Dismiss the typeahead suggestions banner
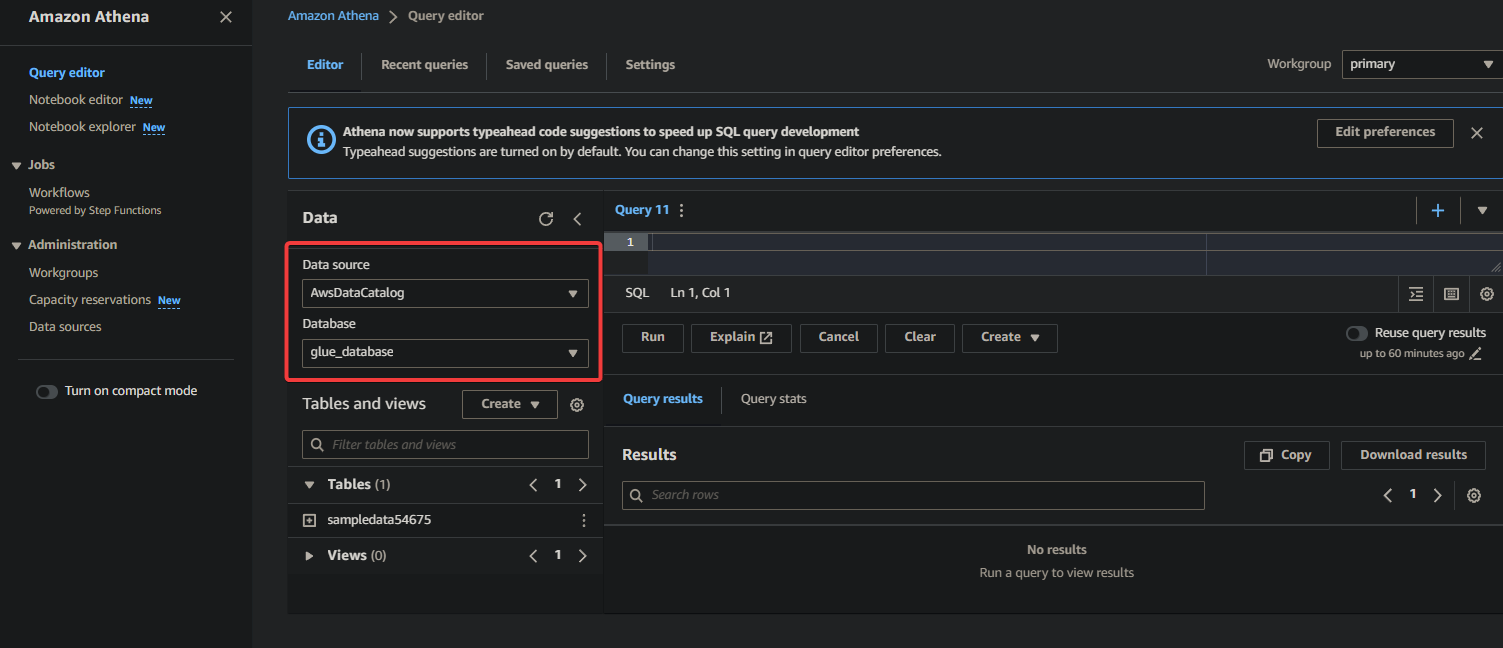 (x=1477, y=133)
